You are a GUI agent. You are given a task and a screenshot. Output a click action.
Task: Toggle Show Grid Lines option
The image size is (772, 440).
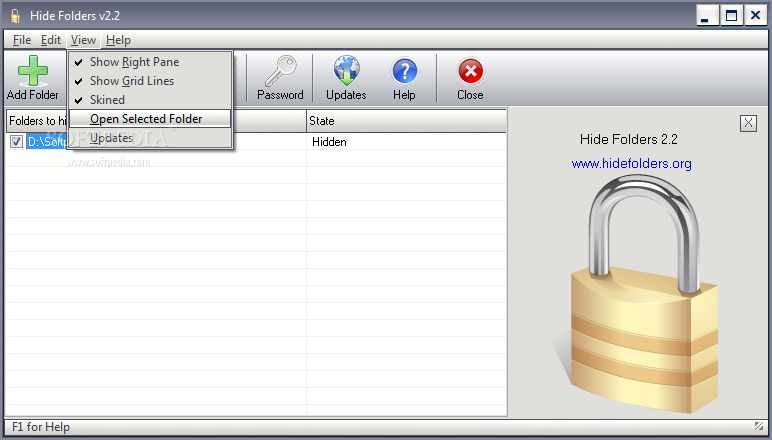pos(150,81)
